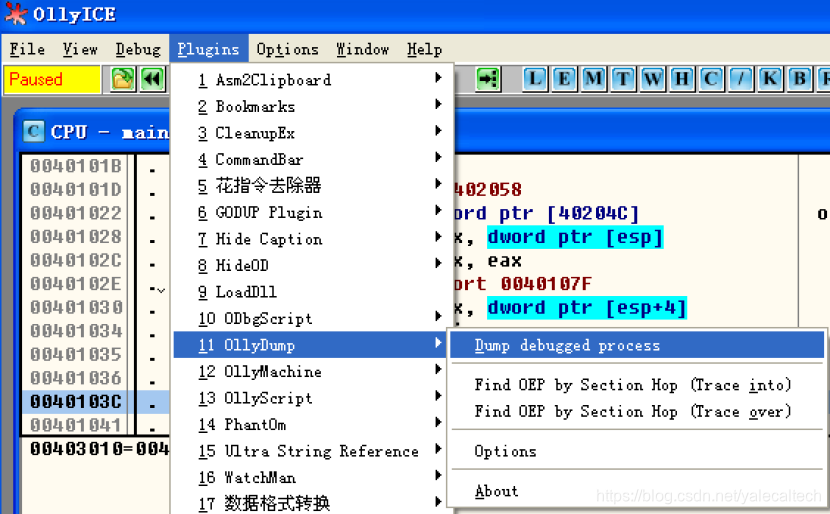
Task: Open Patches window with slash button
Action: (x=741, y=79)
